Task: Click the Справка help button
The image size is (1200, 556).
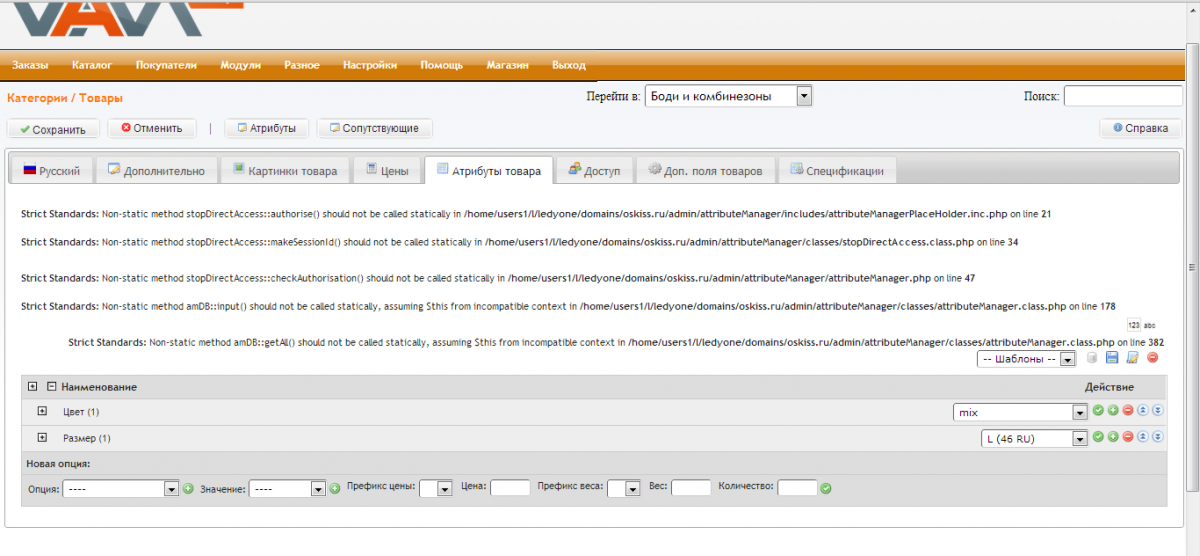Action: coord(1140,128)
